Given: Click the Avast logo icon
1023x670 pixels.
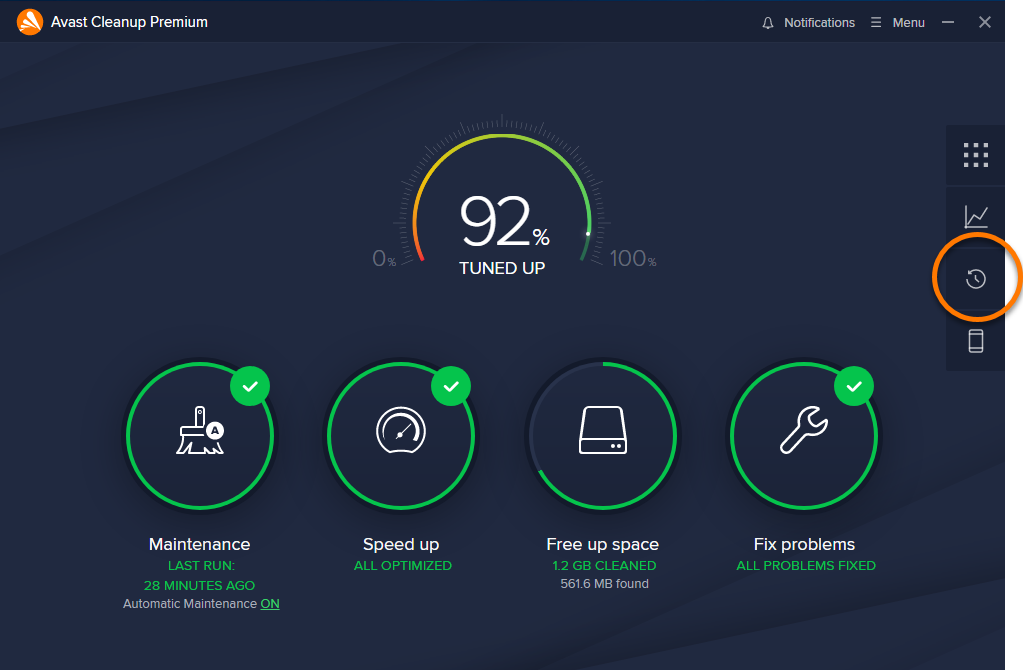Looking at the screenshot, I should (x=30, y=22).
